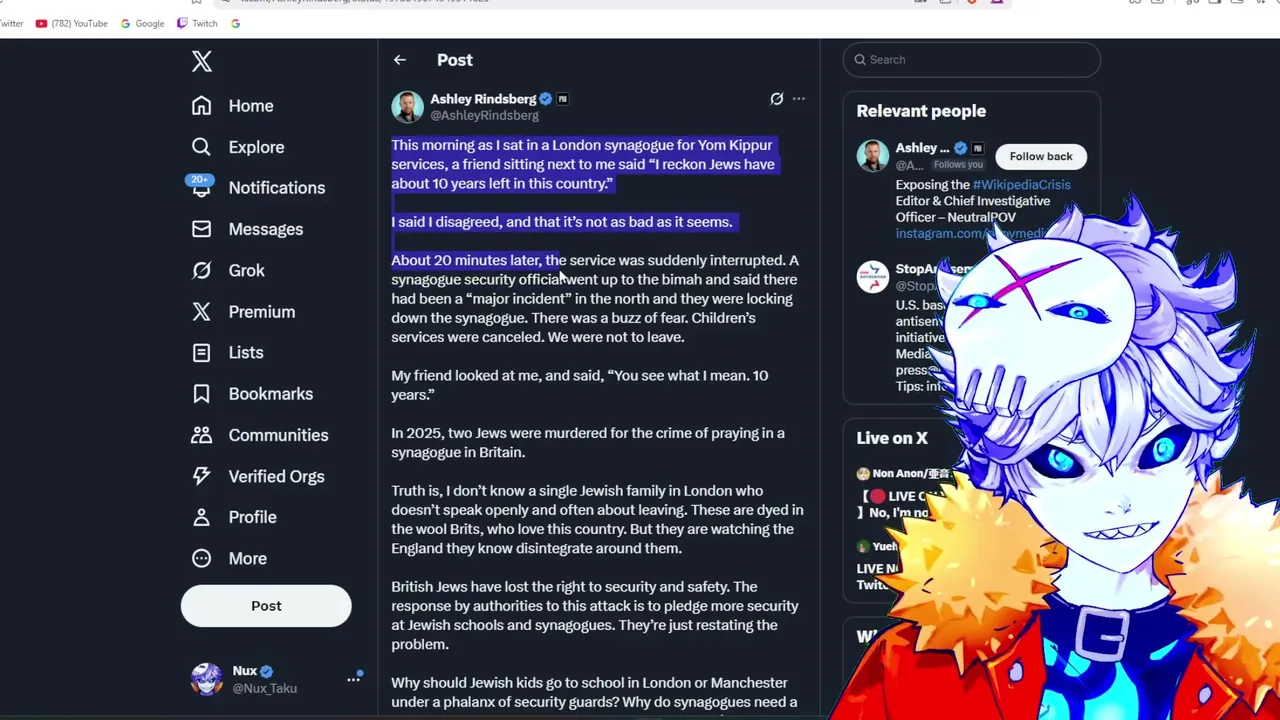
Task: Open the post's three-dot more menu
Action: point(799,99)
